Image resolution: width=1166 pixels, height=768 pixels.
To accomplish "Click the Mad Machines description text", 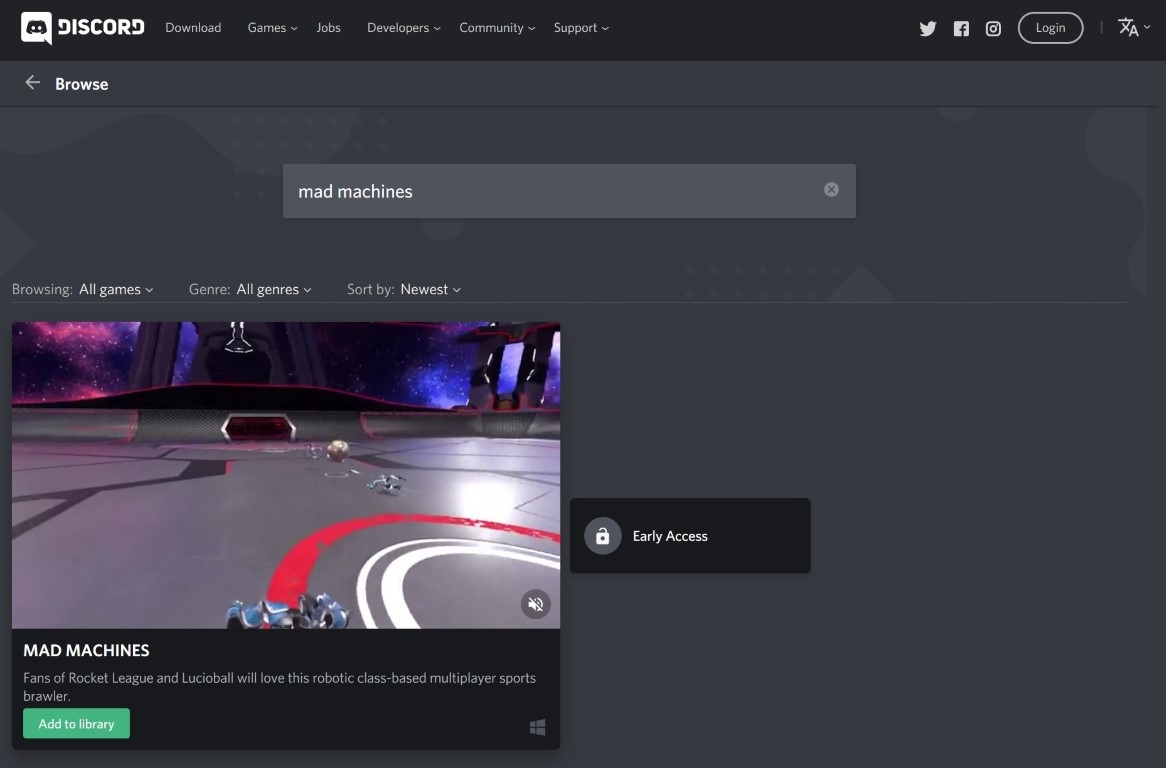I will (280, 687).
